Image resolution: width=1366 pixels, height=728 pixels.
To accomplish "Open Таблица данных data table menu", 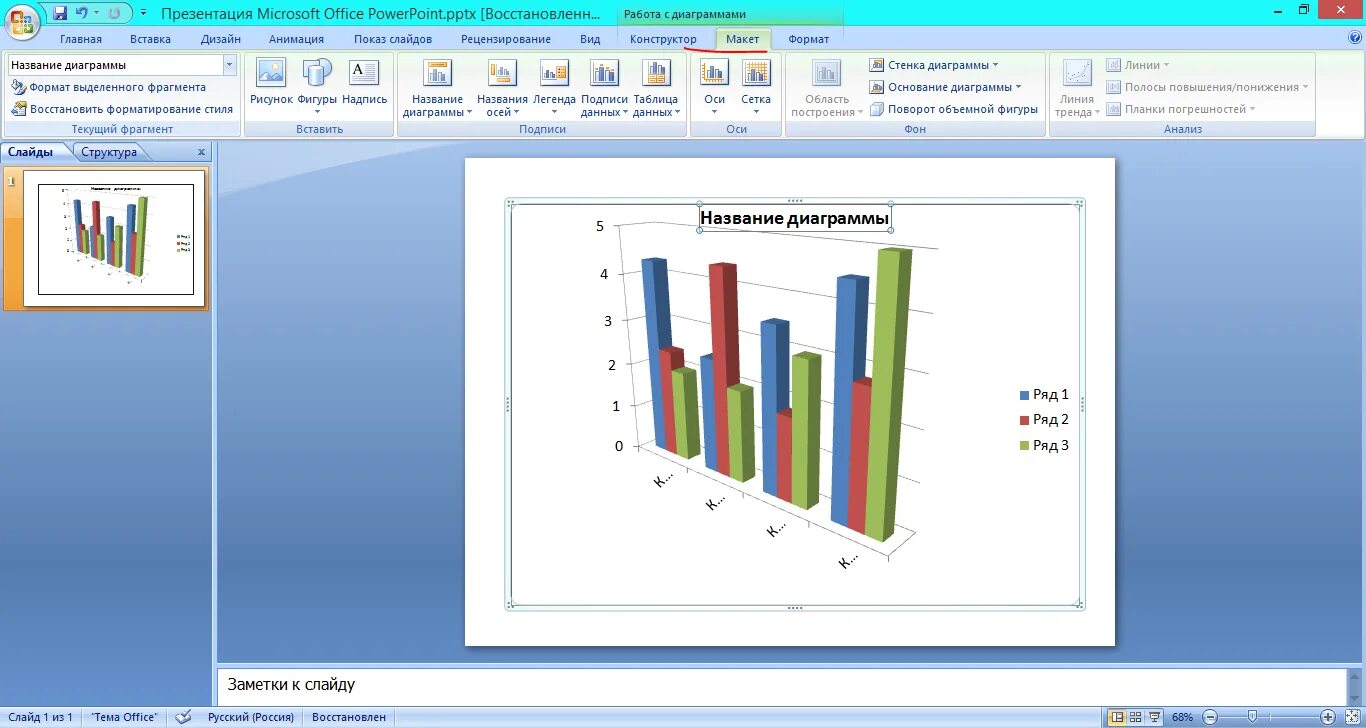I will pyautogui.click(x=656, y=88).
